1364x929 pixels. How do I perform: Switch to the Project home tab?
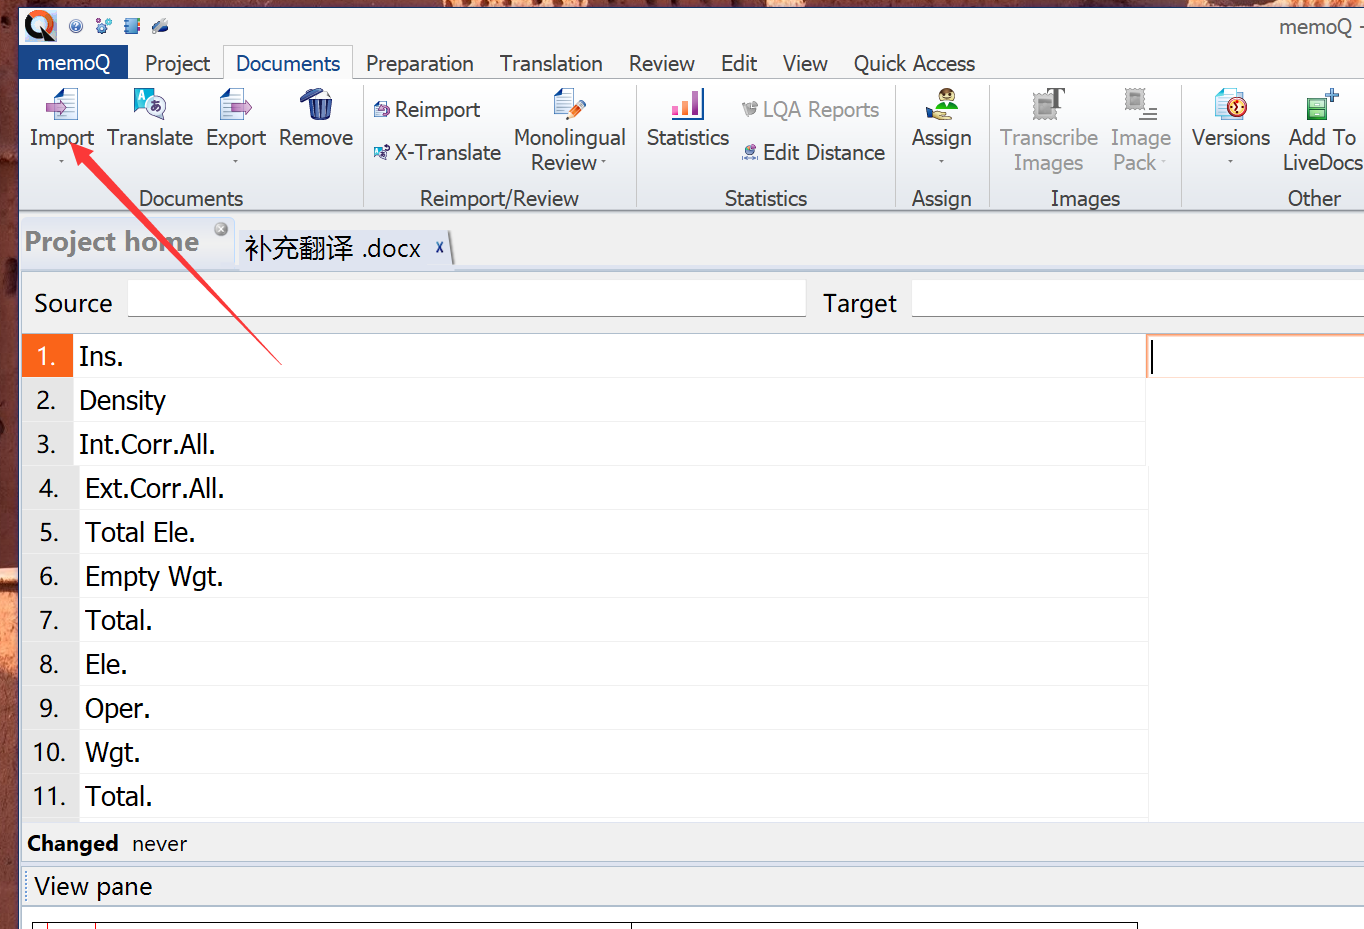click(x=111, y=242)
